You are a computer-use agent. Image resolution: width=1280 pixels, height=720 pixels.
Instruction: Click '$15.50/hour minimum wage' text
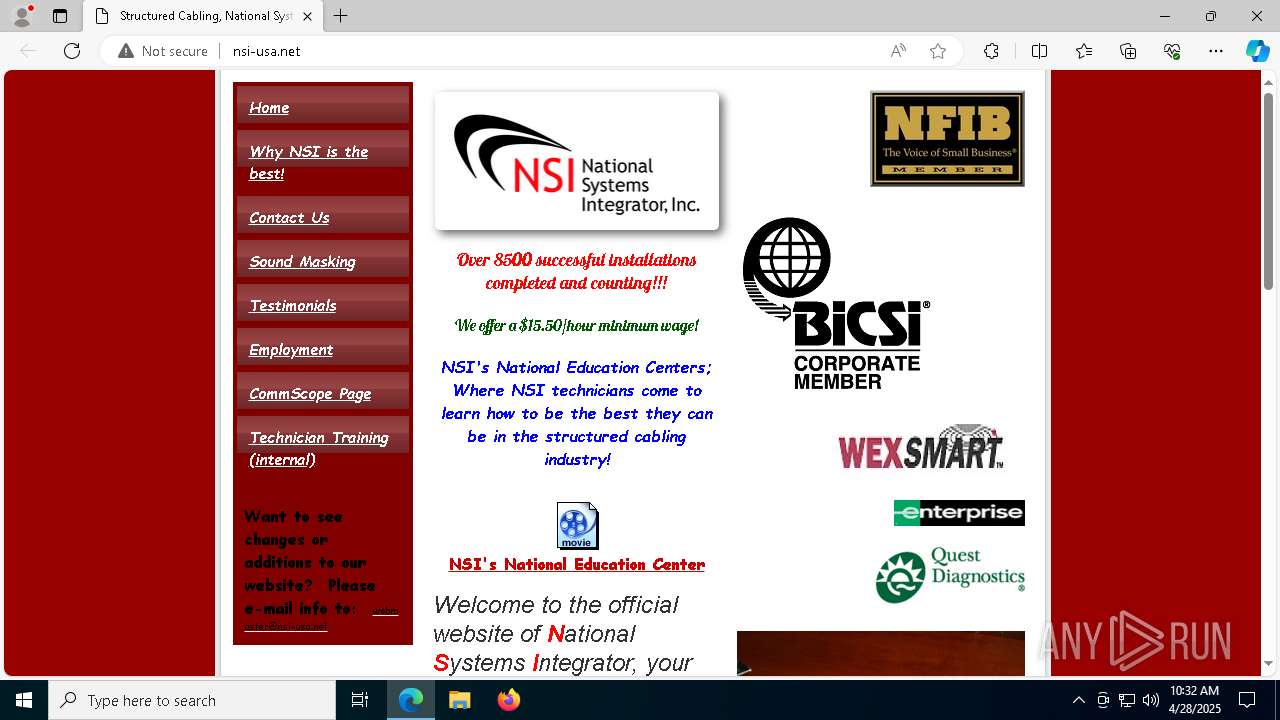point(577,325)
